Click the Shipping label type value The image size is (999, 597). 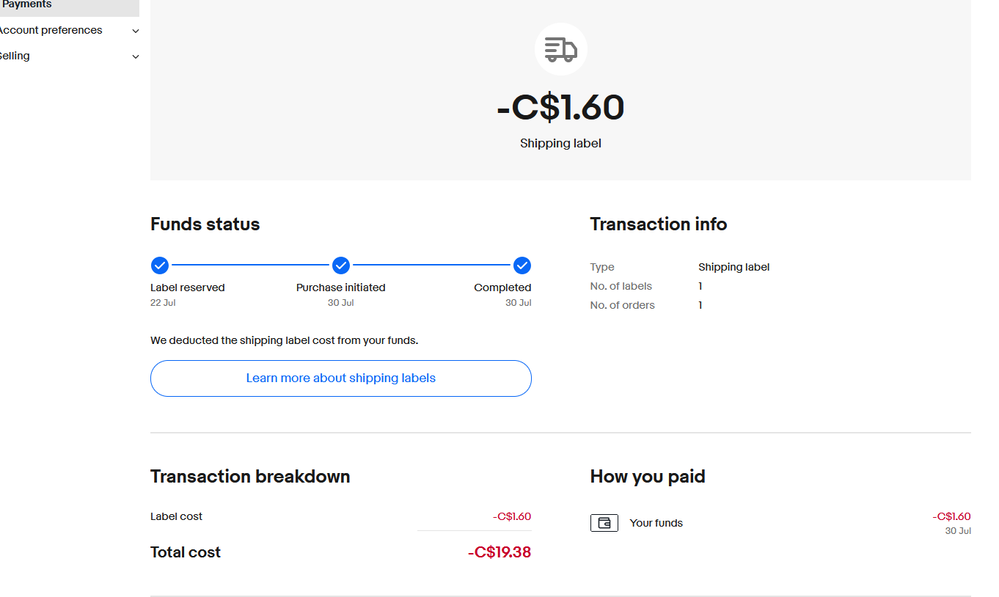[x=733, y=267]
